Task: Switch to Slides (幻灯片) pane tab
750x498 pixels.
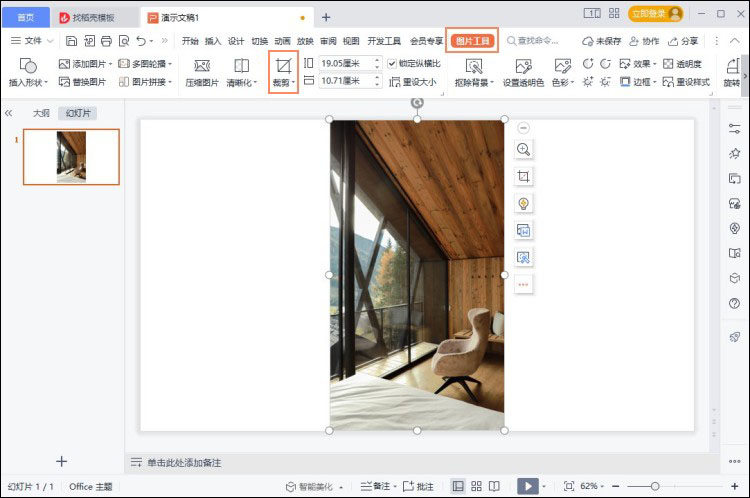Action: point(77,113)
